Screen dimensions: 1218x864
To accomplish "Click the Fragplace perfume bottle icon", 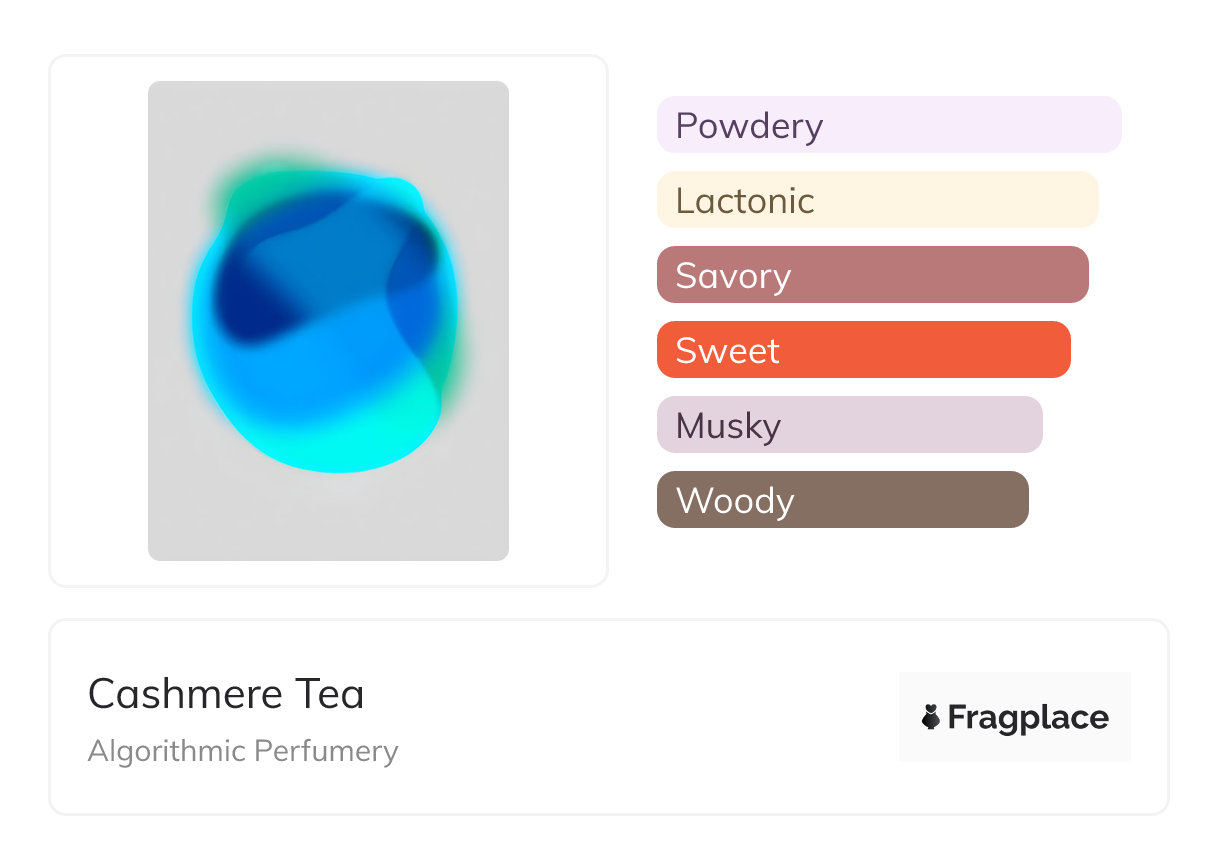I will point(931,717).
